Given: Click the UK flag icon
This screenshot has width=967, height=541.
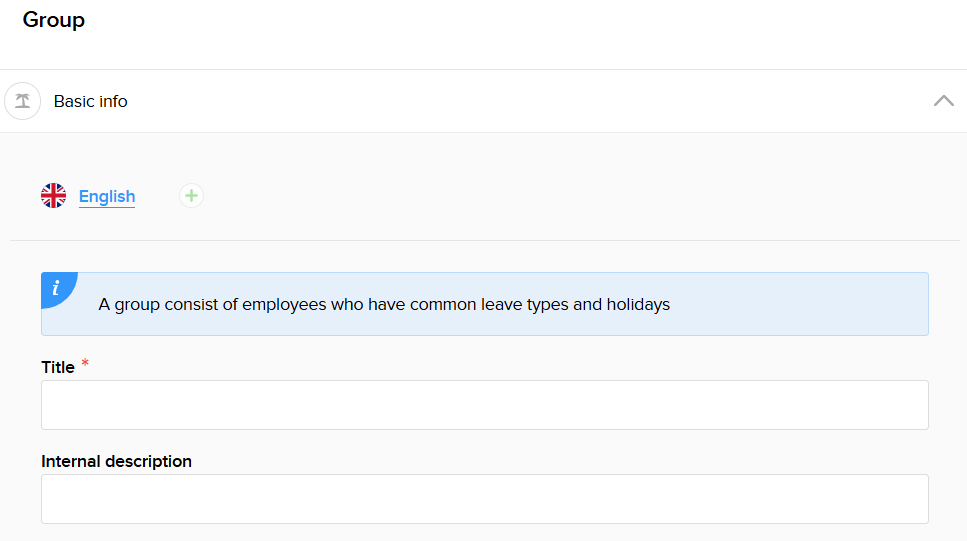Looking at the screenshot, I should point(53,196).
